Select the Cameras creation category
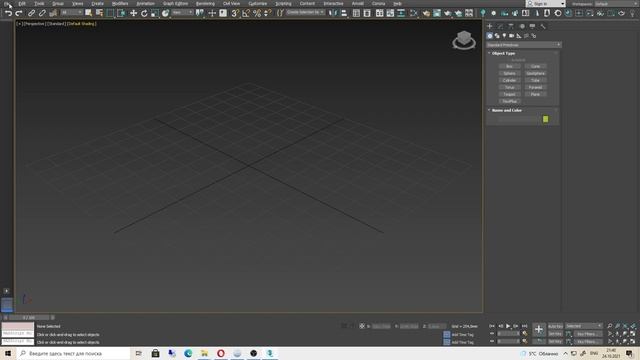The height and width of the screenshot is (360, 640). 511,36
